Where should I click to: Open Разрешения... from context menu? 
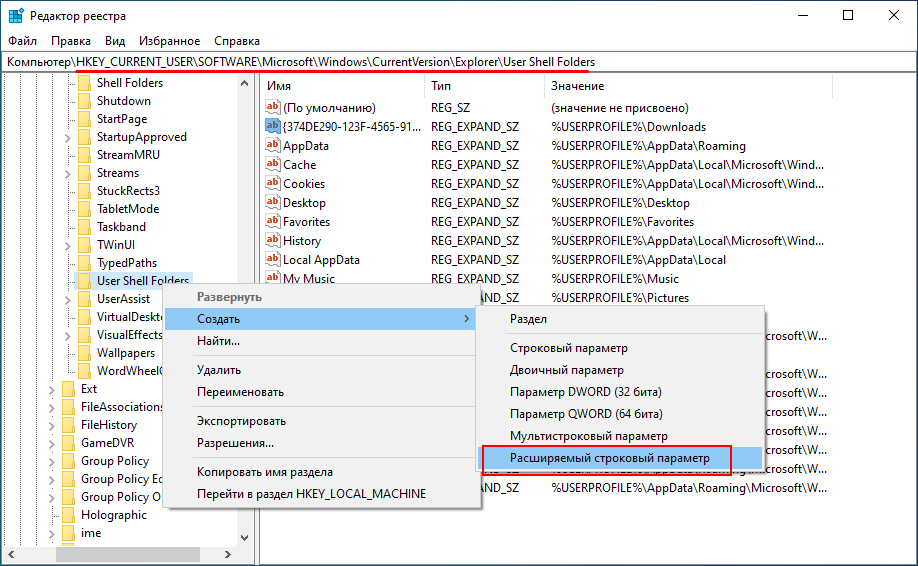point(320,443)
